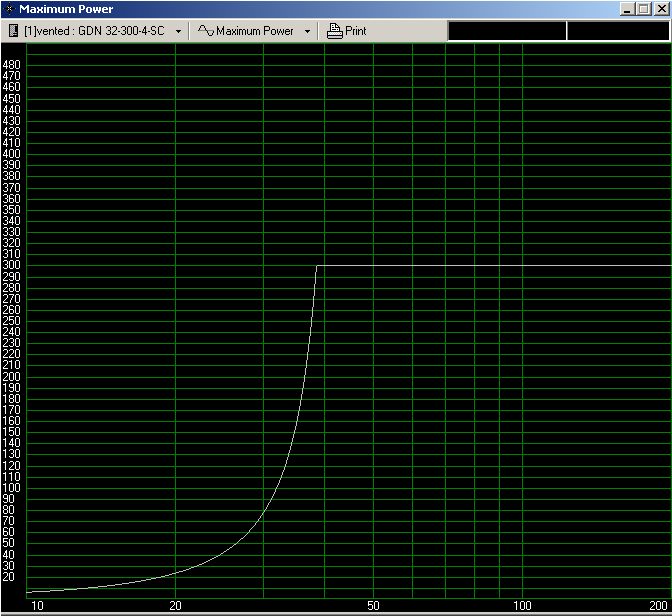Screen dimensions: 672x616
Task: Click the first black readout field
Action: (507, 31)
